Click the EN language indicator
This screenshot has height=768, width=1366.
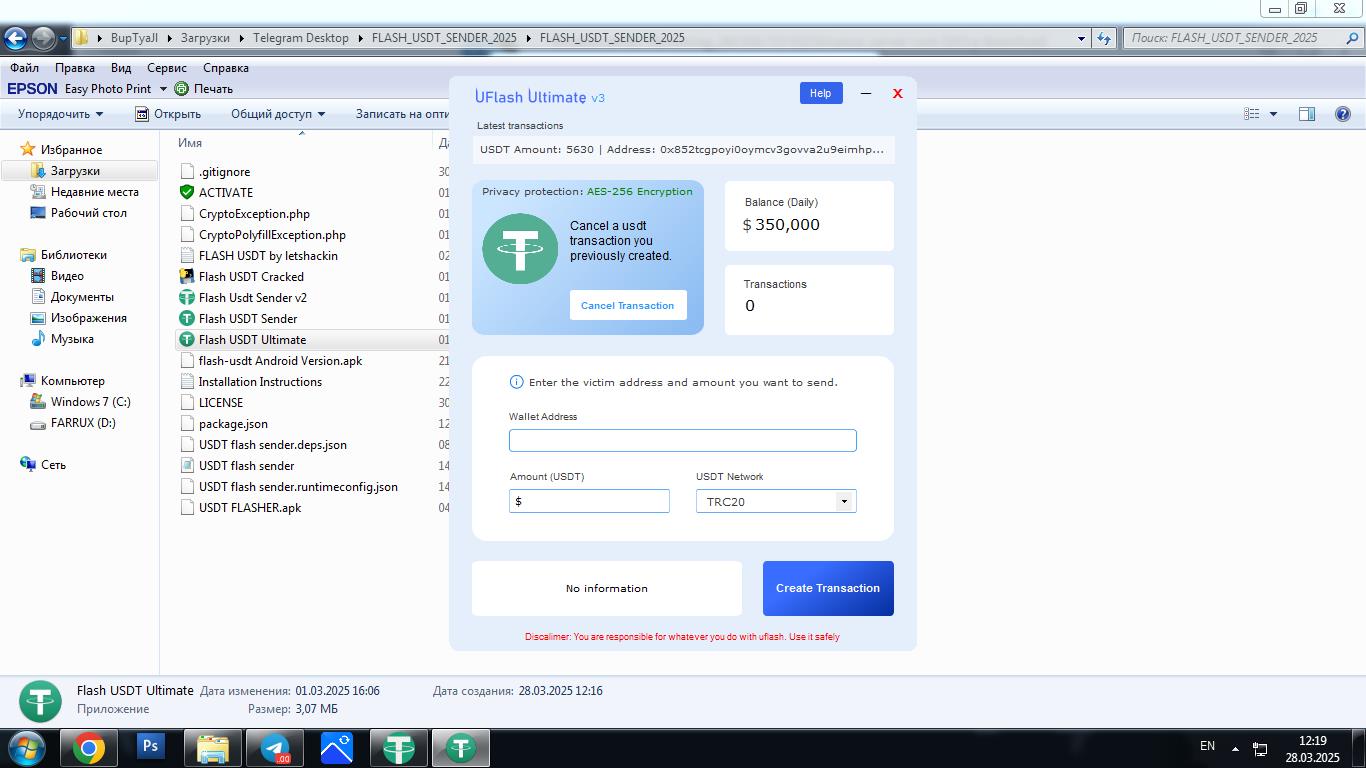coord(1207,746)
